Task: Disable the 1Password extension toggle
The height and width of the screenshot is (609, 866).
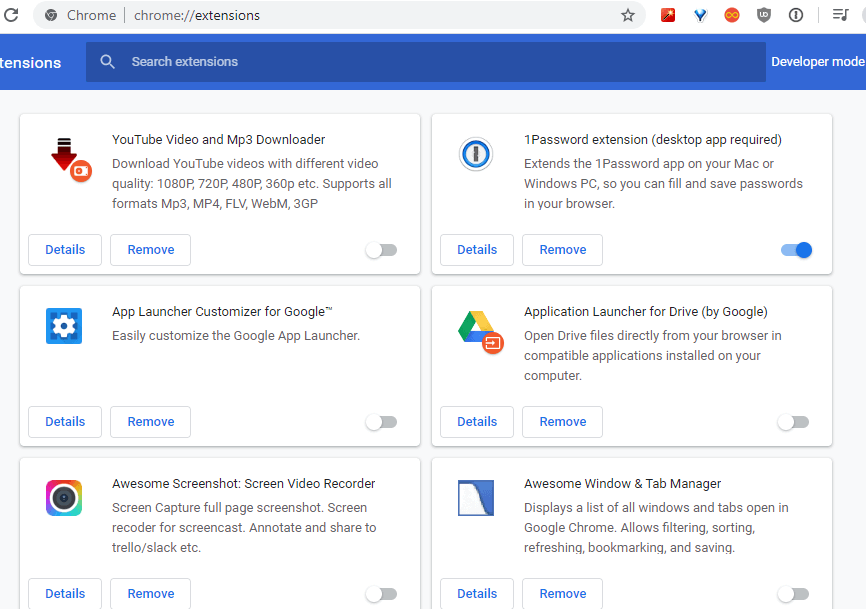Action: 795,249
